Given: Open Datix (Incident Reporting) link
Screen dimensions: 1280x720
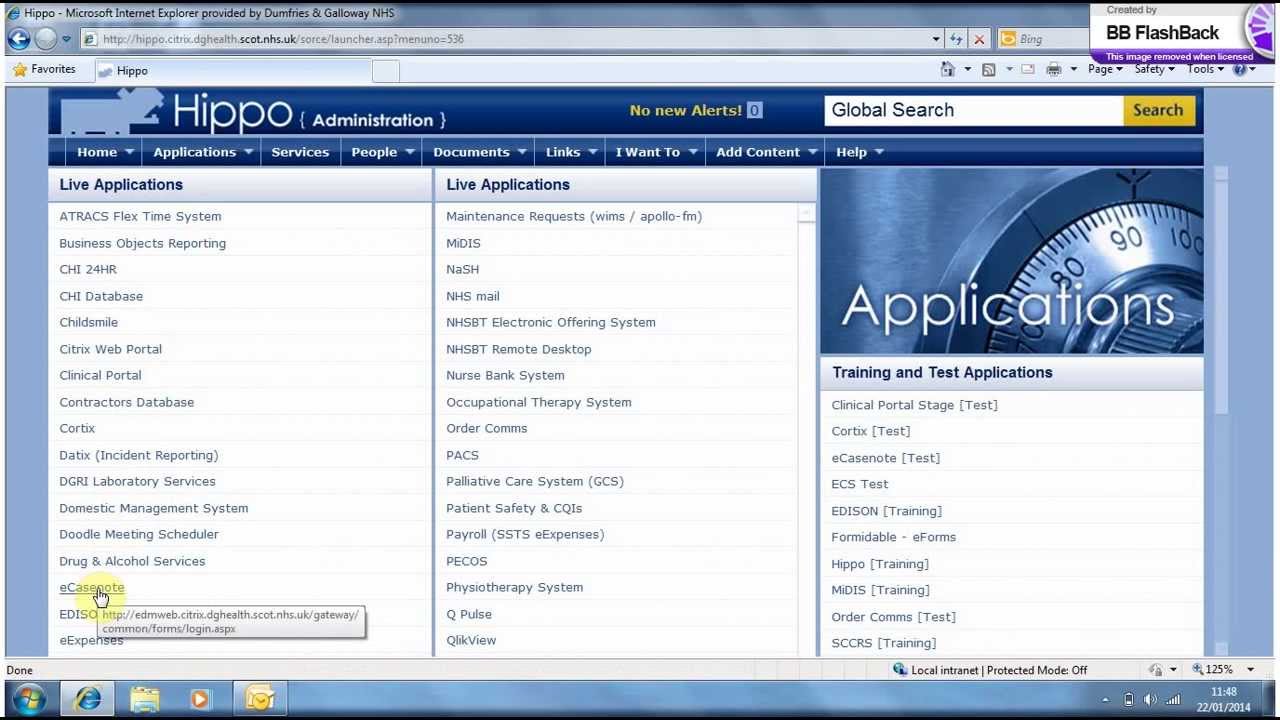Looking at the screenshot, I should point(139,455).
